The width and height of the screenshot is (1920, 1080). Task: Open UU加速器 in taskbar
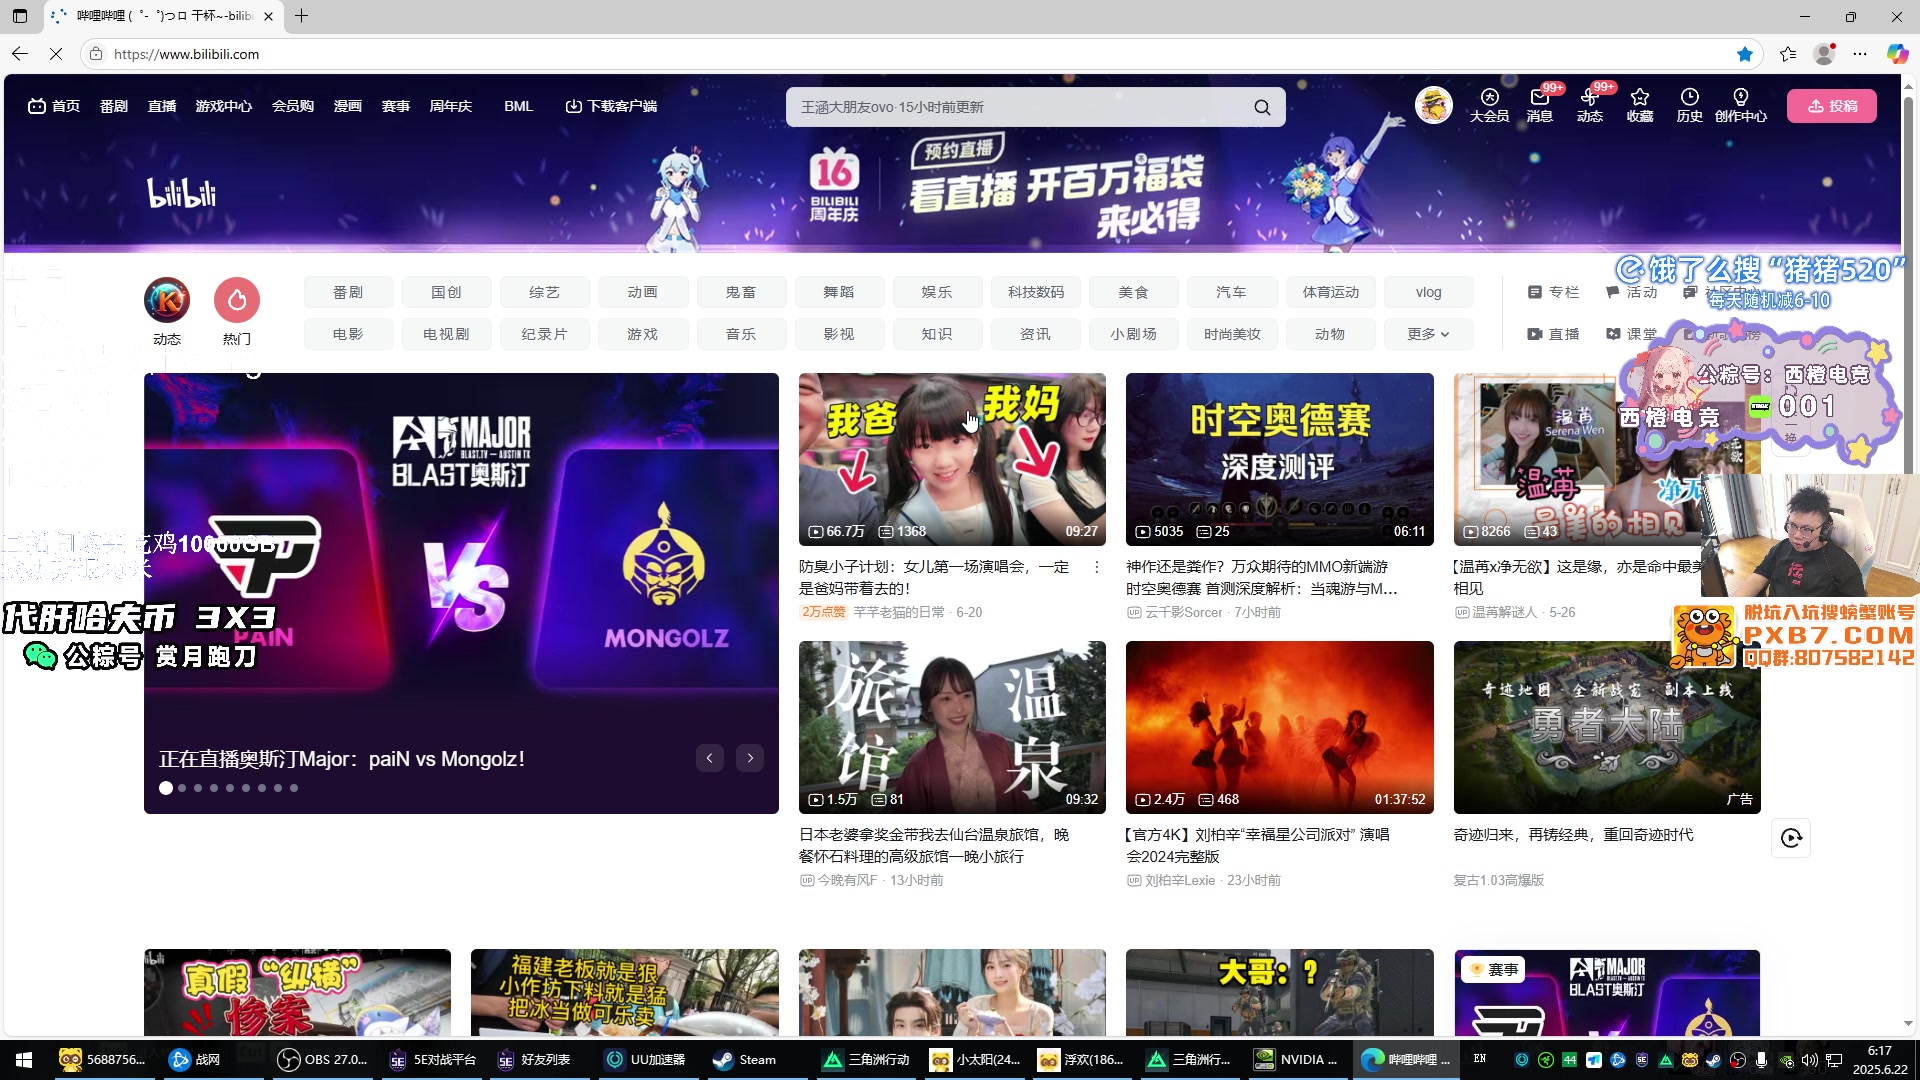(646, 1060)
